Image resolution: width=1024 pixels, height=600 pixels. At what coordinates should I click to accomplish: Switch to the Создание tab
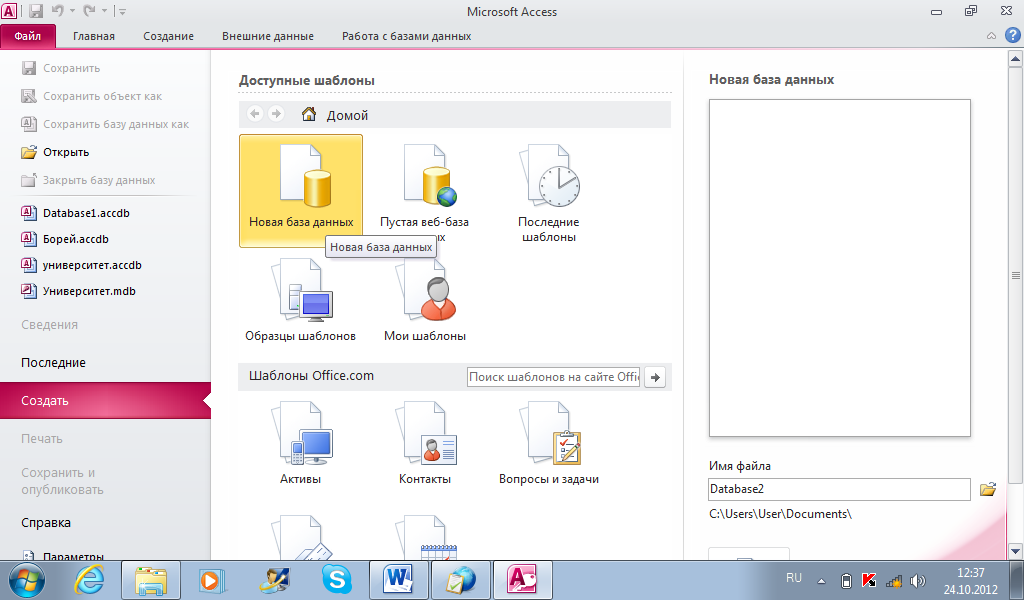[168, 36]
